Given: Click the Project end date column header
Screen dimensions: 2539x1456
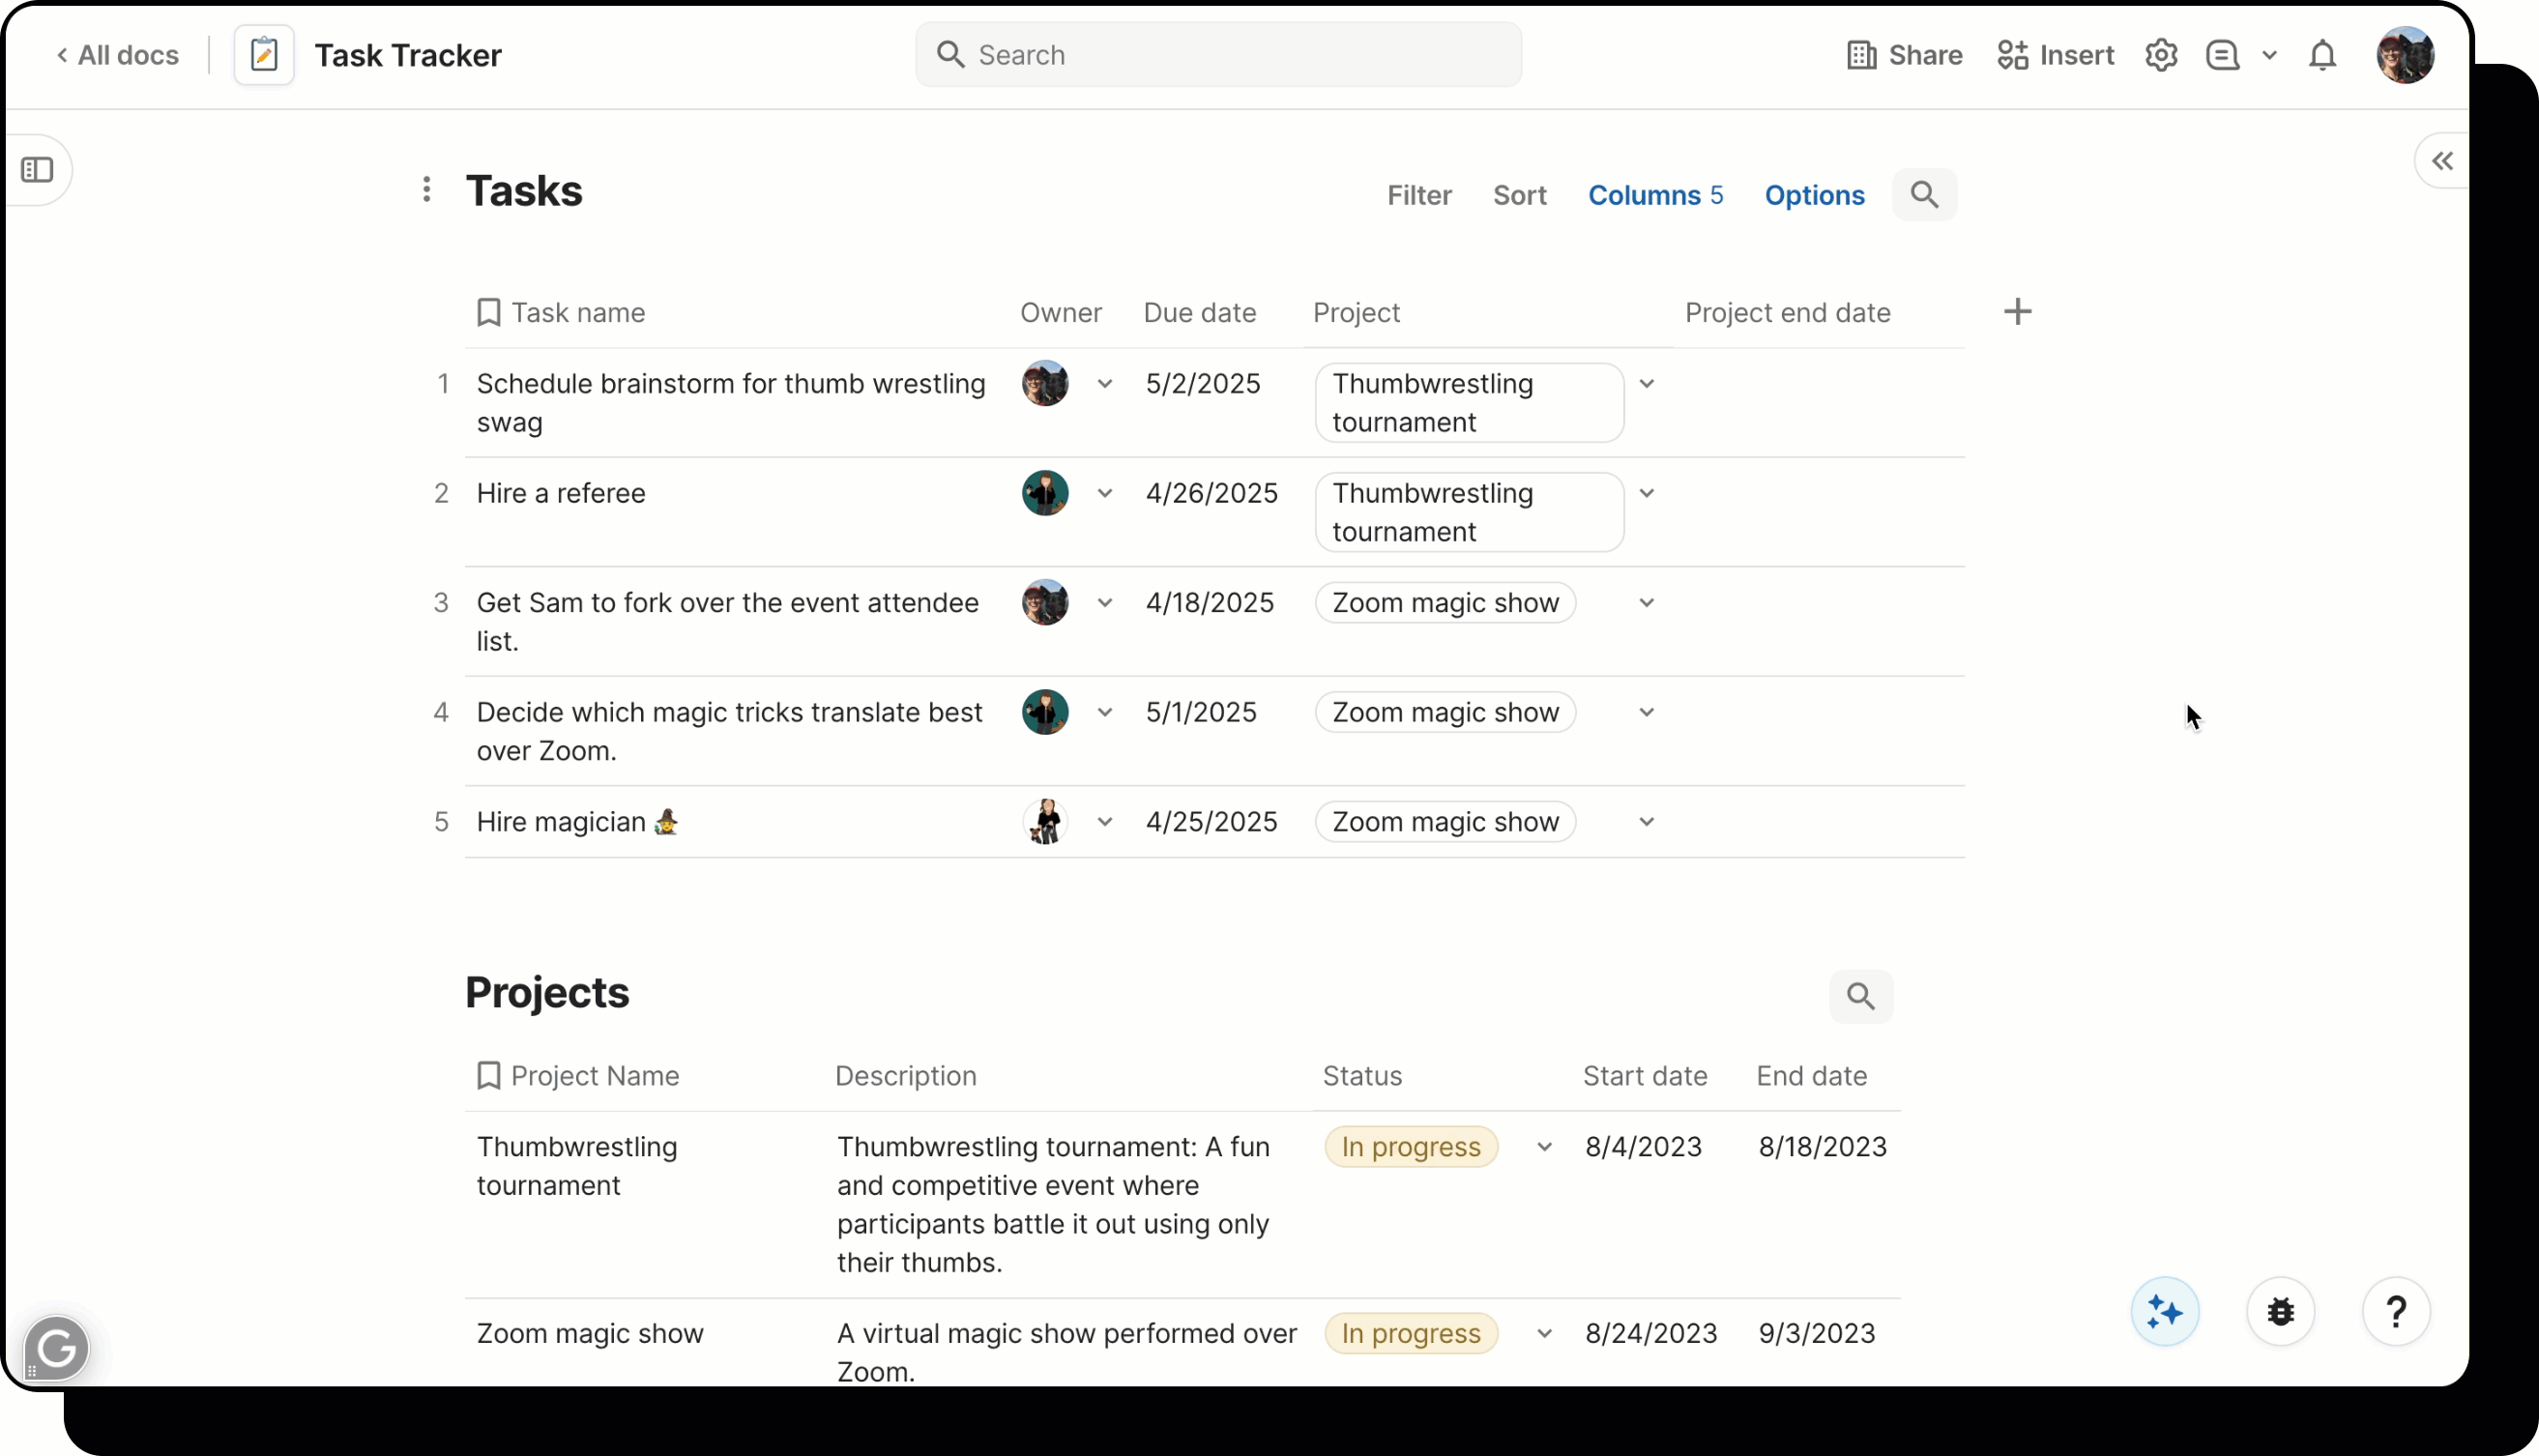Looking at the screenshot, I should tap(1787, 313).
